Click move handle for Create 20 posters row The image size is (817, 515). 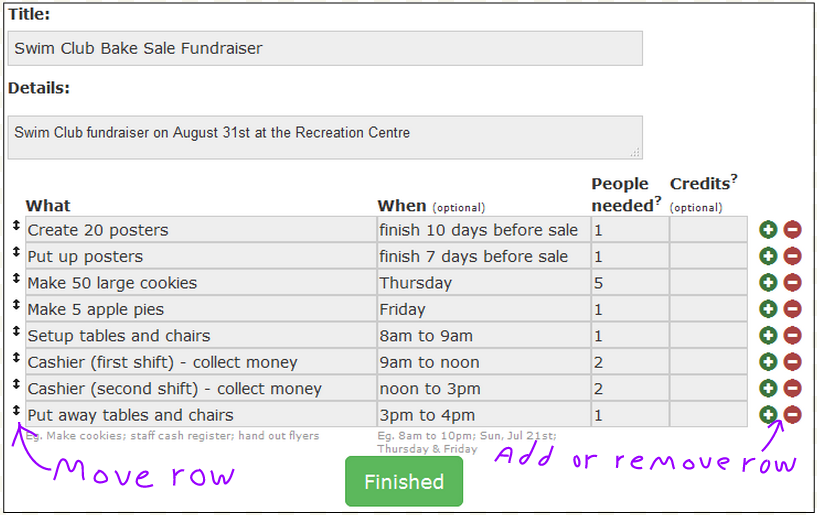pos(16,226)
